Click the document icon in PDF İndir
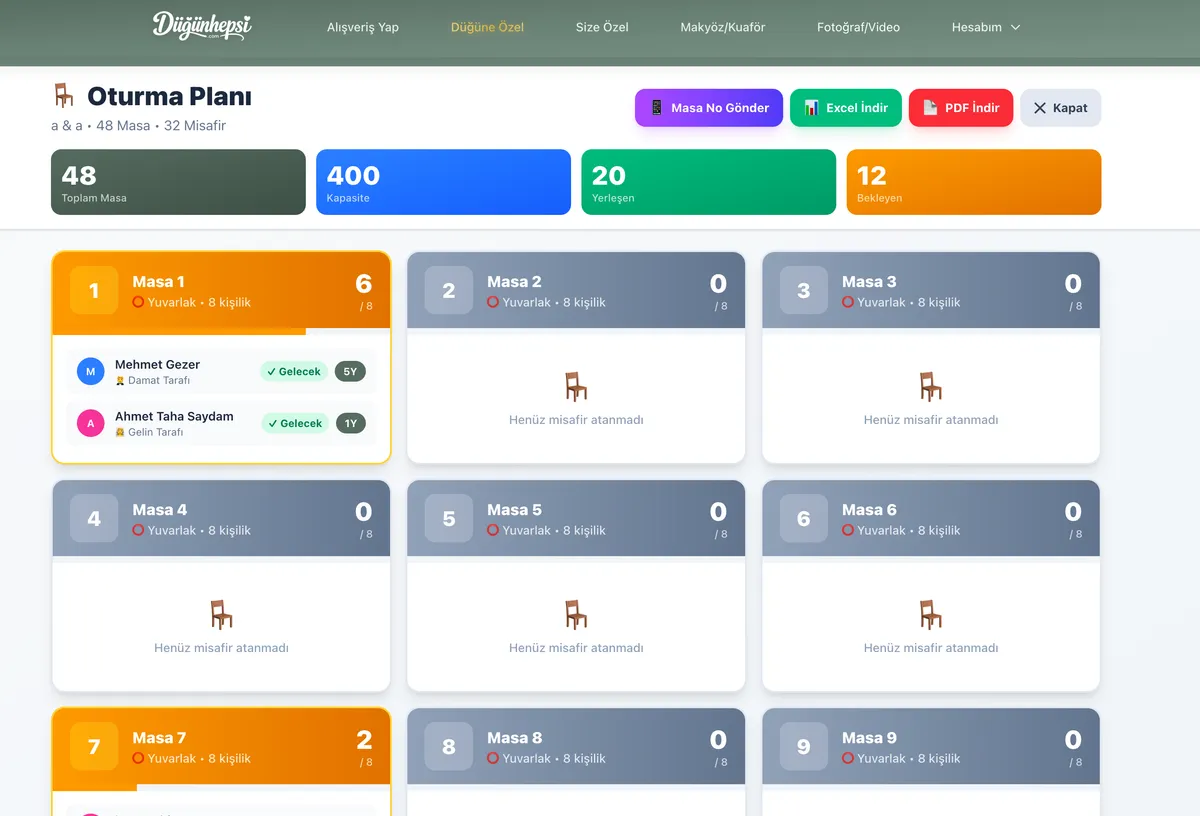Screen dimensions: 1200x816 tap(930, 108)
